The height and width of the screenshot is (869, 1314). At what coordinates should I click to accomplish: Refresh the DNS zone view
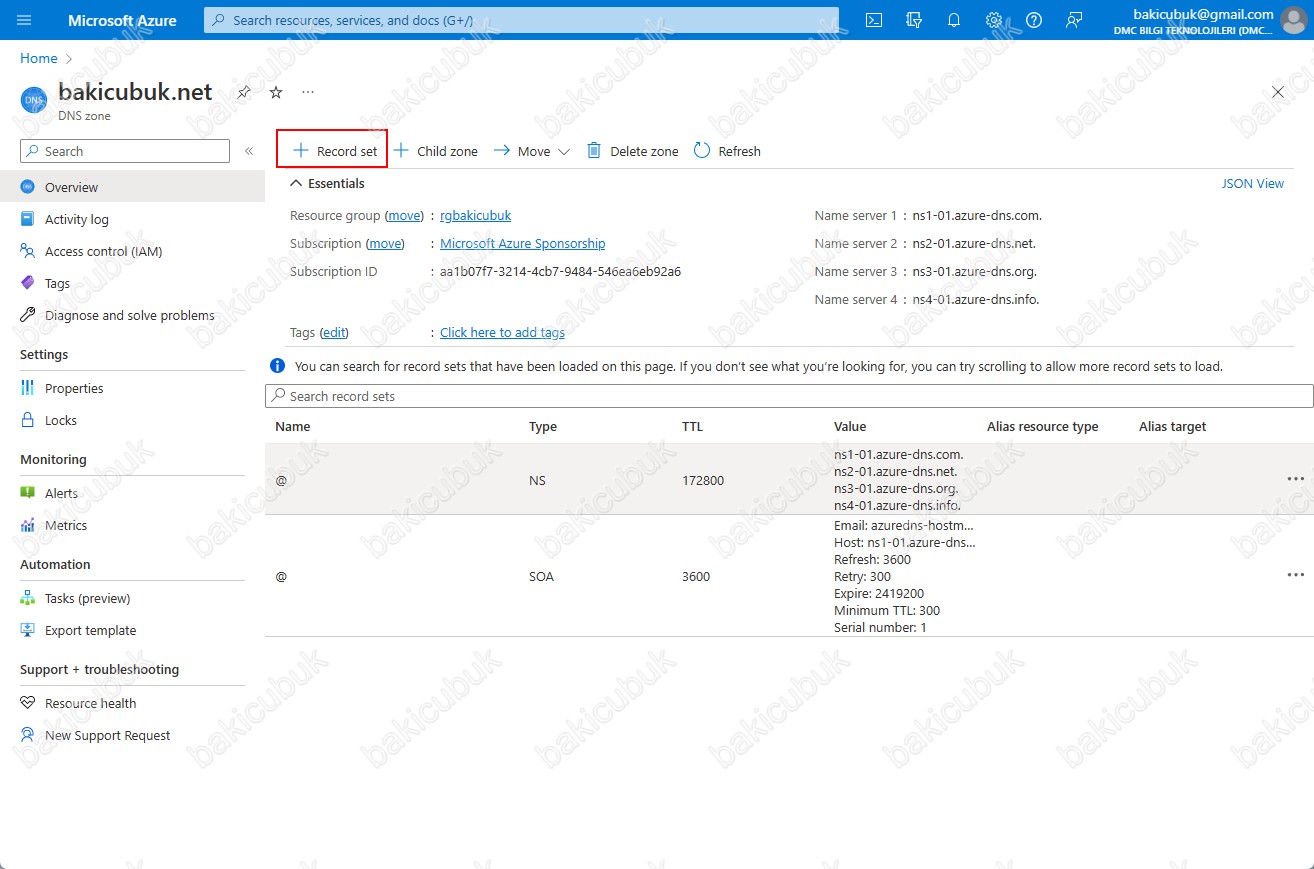[x=727, y=151]
